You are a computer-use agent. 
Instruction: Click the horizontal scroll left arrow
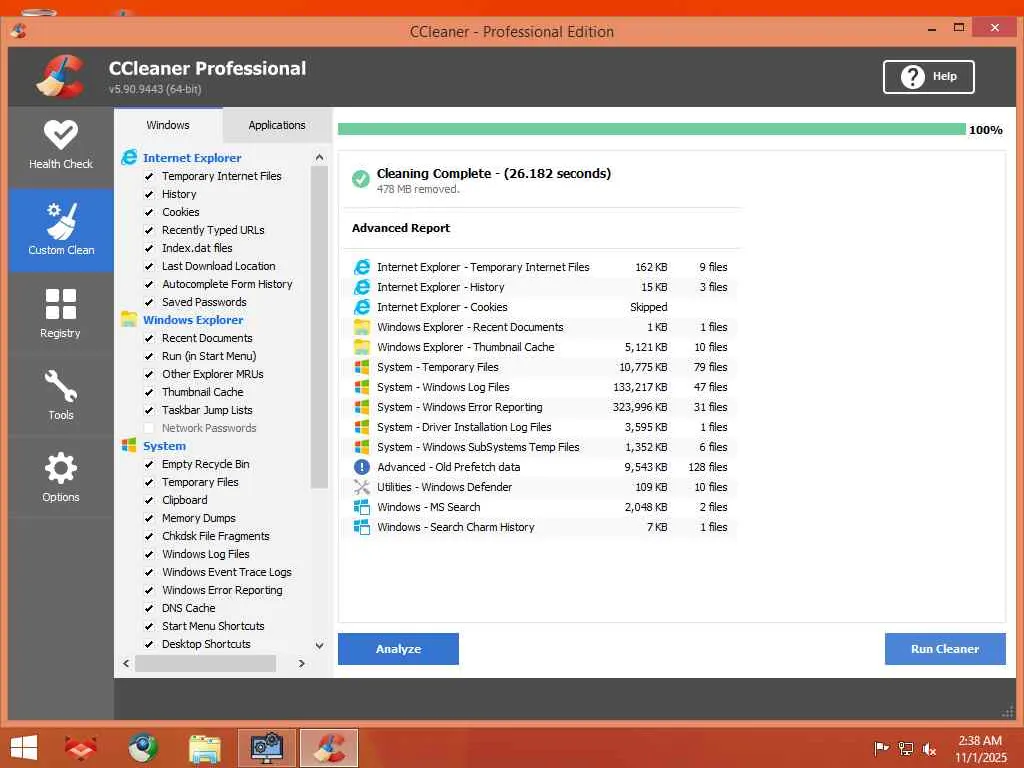click(x=126, y=664)
